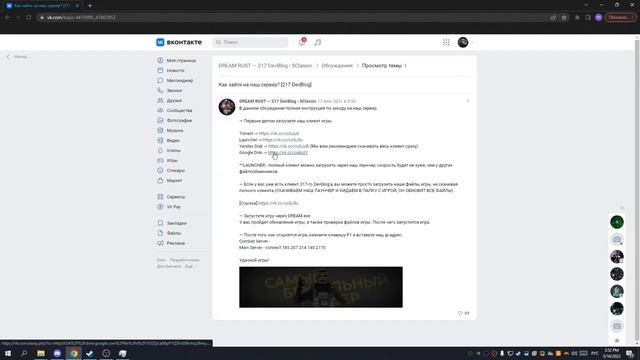
Task: Close the current VK tab
Action: [x=77, y=6]
